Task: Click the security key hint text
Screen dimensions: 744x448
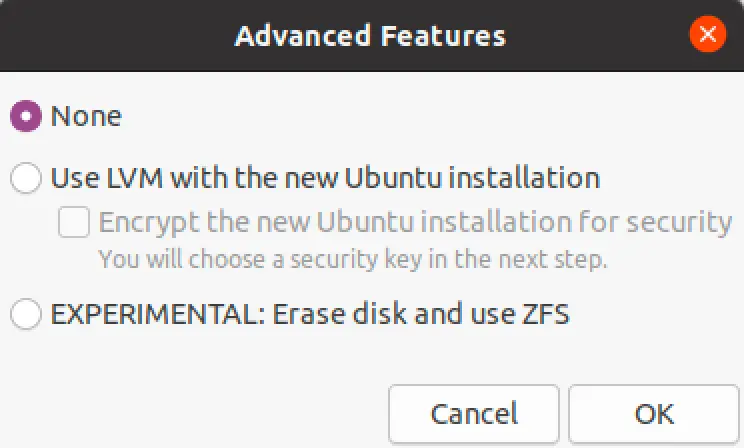Action: 353,259
